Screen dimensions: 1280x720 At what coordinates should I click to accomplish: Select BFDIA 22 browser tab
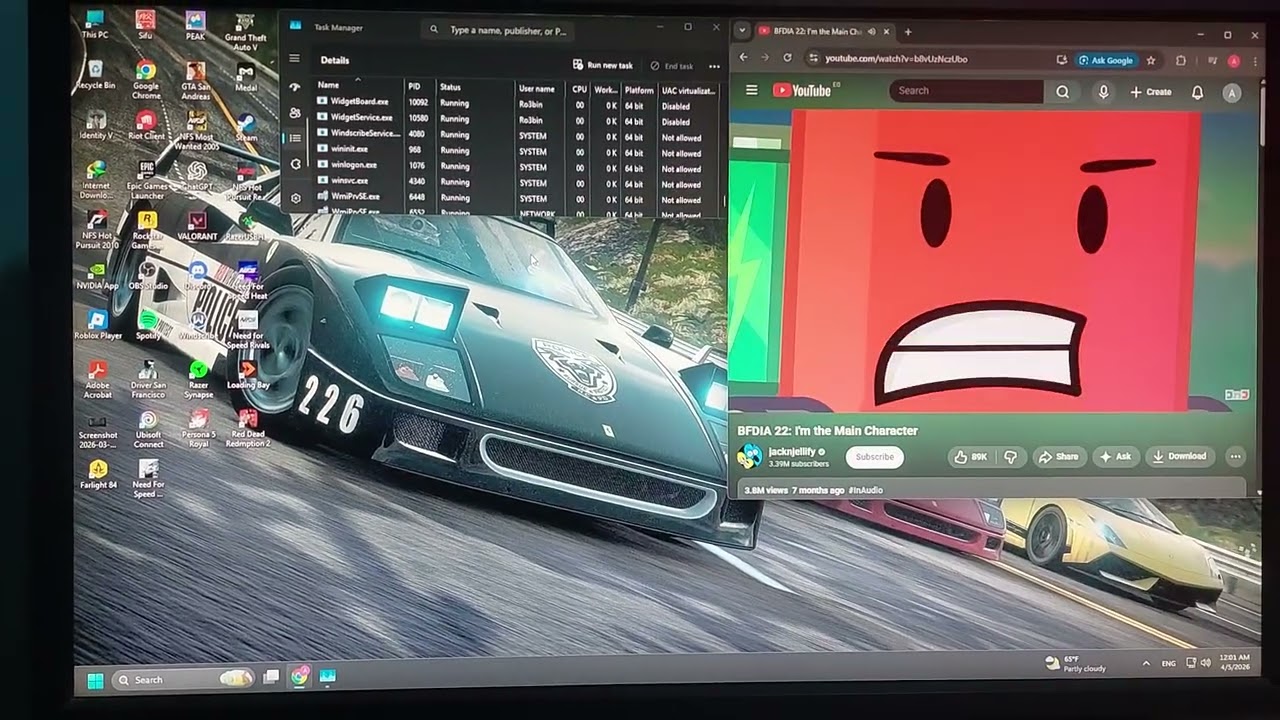point(823,32)
